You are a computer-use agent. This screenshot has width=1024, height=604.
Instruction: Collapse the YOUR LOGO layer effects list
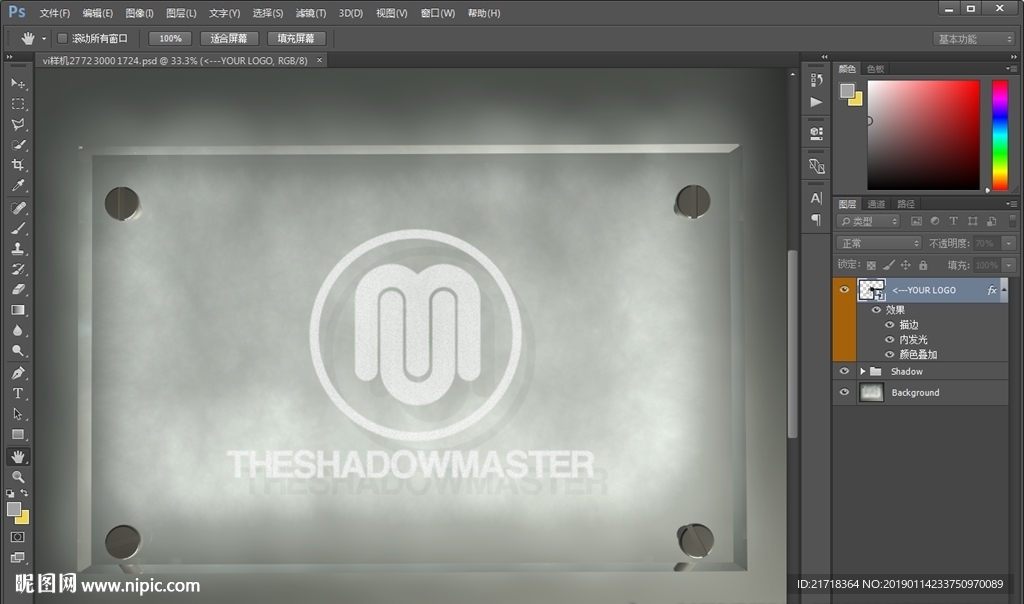1004,289
